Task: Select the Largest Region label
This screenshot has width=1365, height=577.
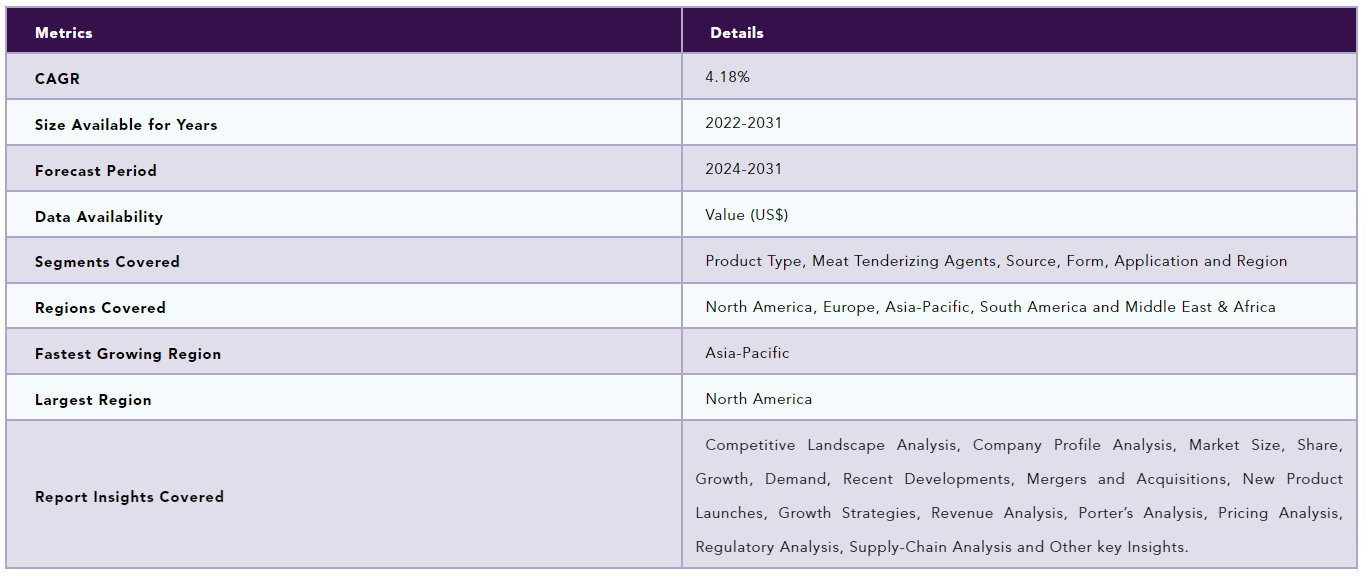Action: (93, 400)
